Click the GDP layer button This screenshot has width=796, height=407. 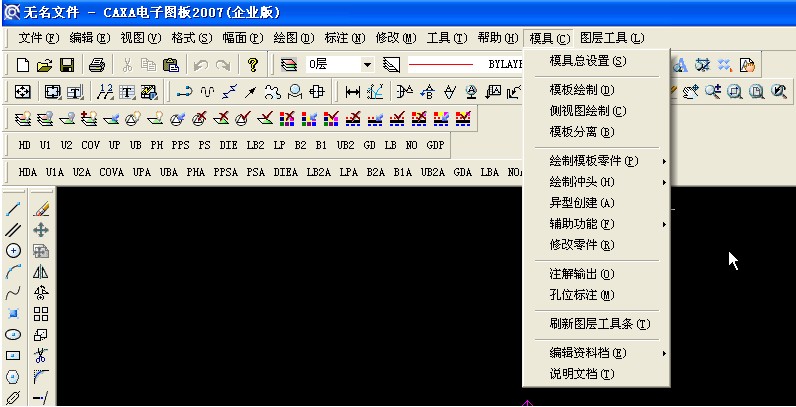click(436, 145)
